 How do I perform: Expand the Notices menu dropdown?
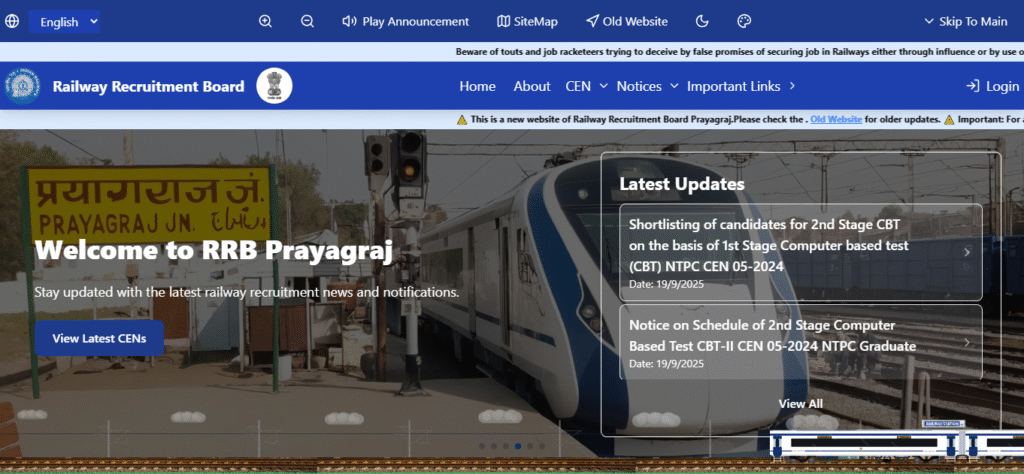tap(647, 86)
